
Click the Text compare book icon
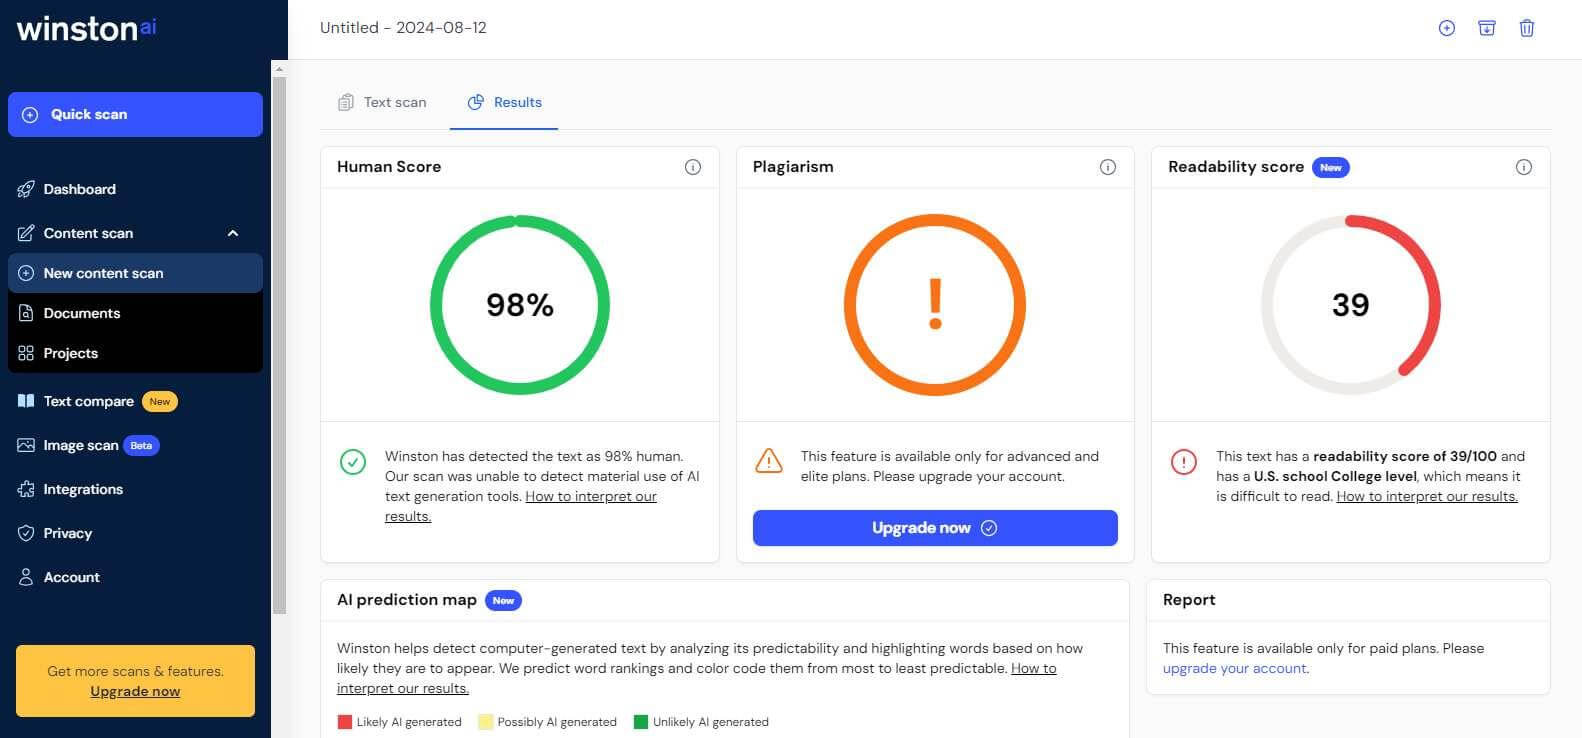26,401
